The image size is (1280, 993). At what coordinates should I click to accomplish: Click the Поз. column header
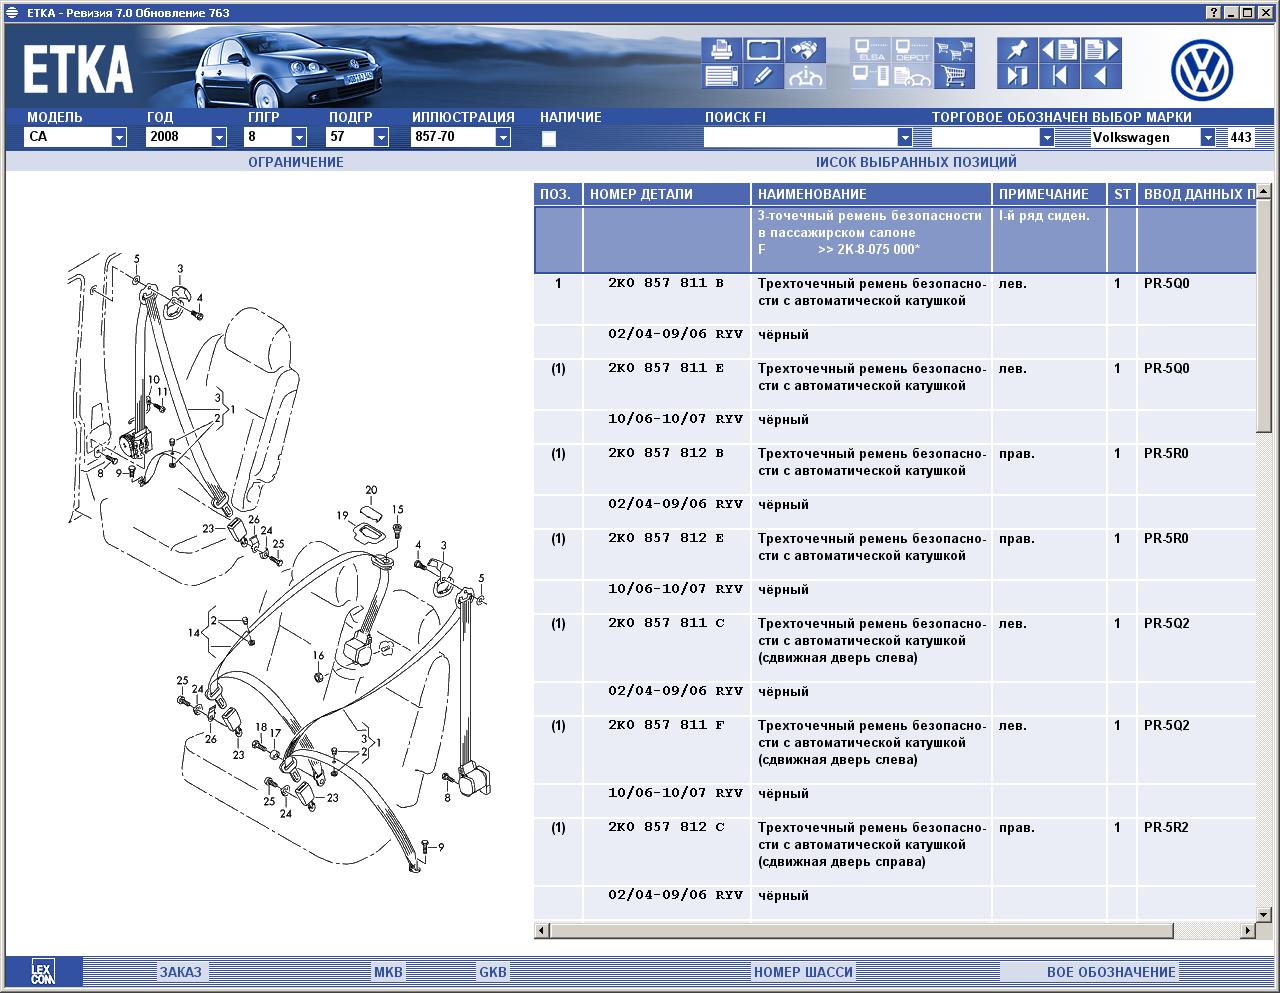pyautogui.click(x=558, y=194)
